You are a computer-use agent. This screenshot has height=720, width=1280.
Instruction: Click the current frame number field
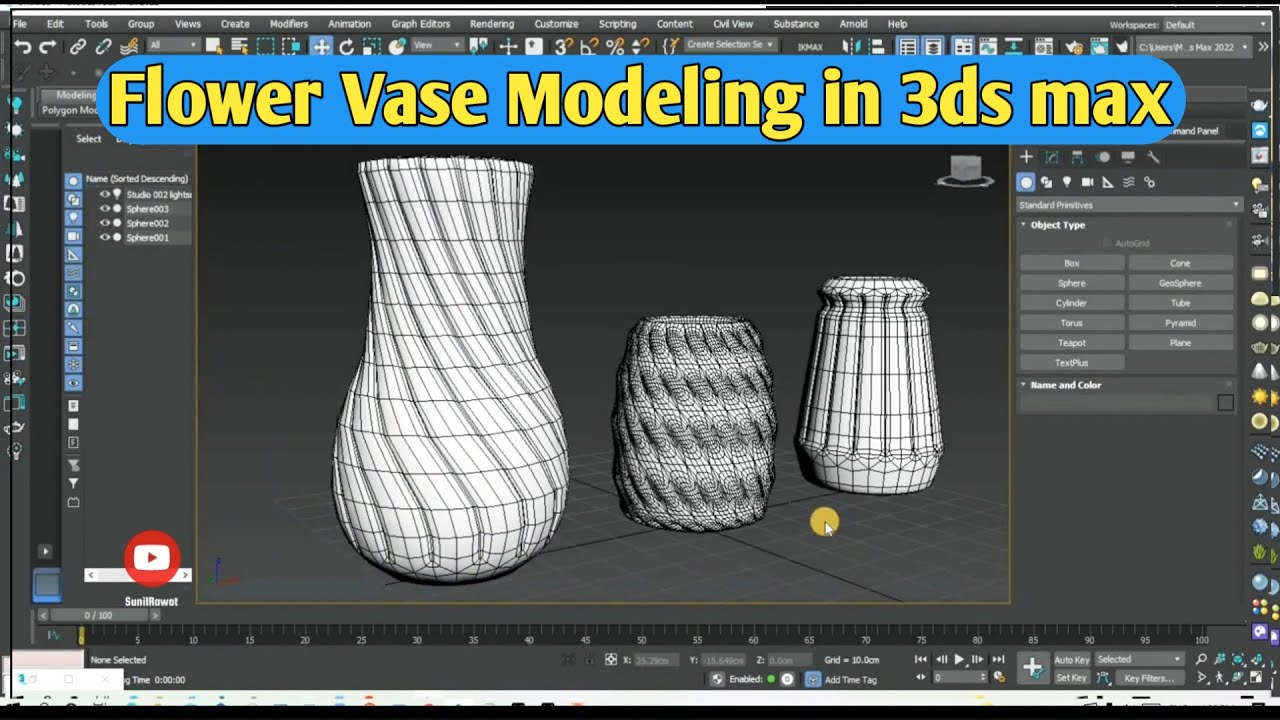[958, 677]
